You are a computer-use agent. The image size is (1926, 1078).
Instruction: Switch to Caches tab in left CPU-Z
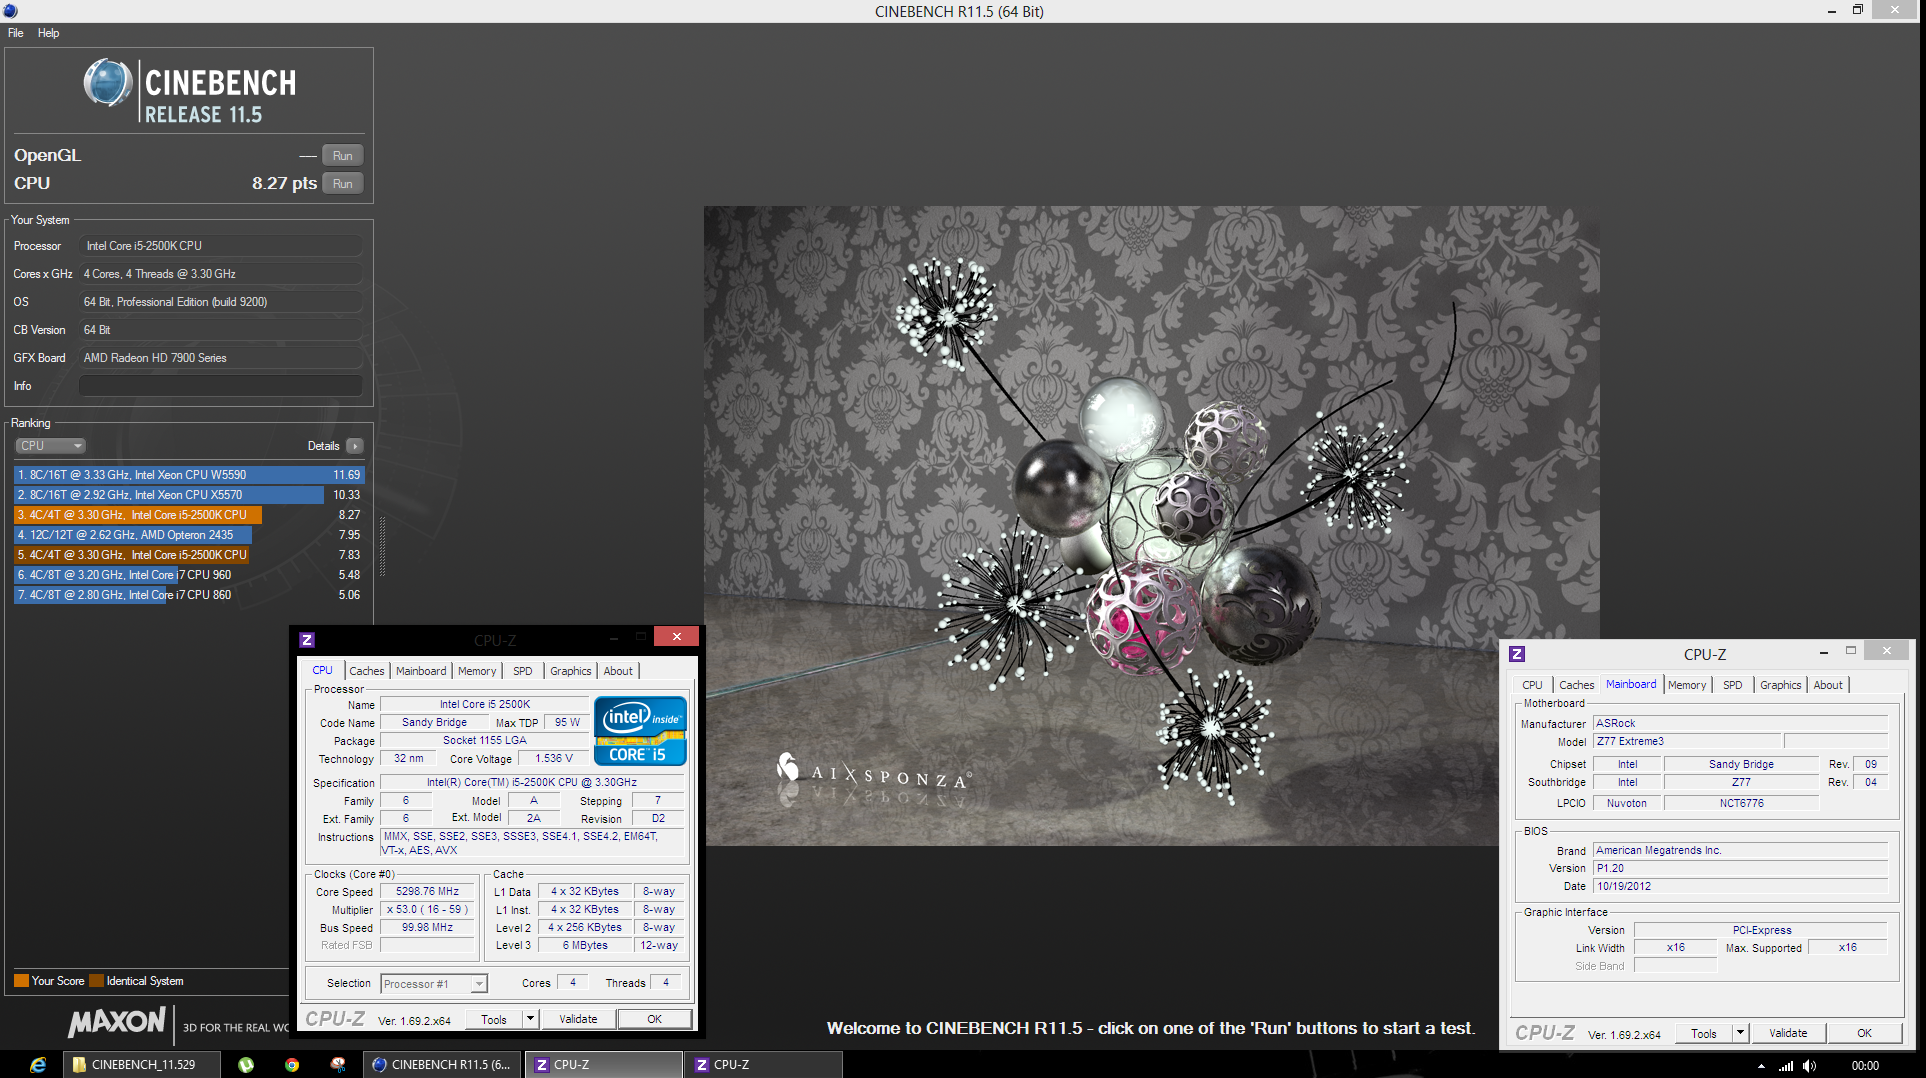click(366, 671)
